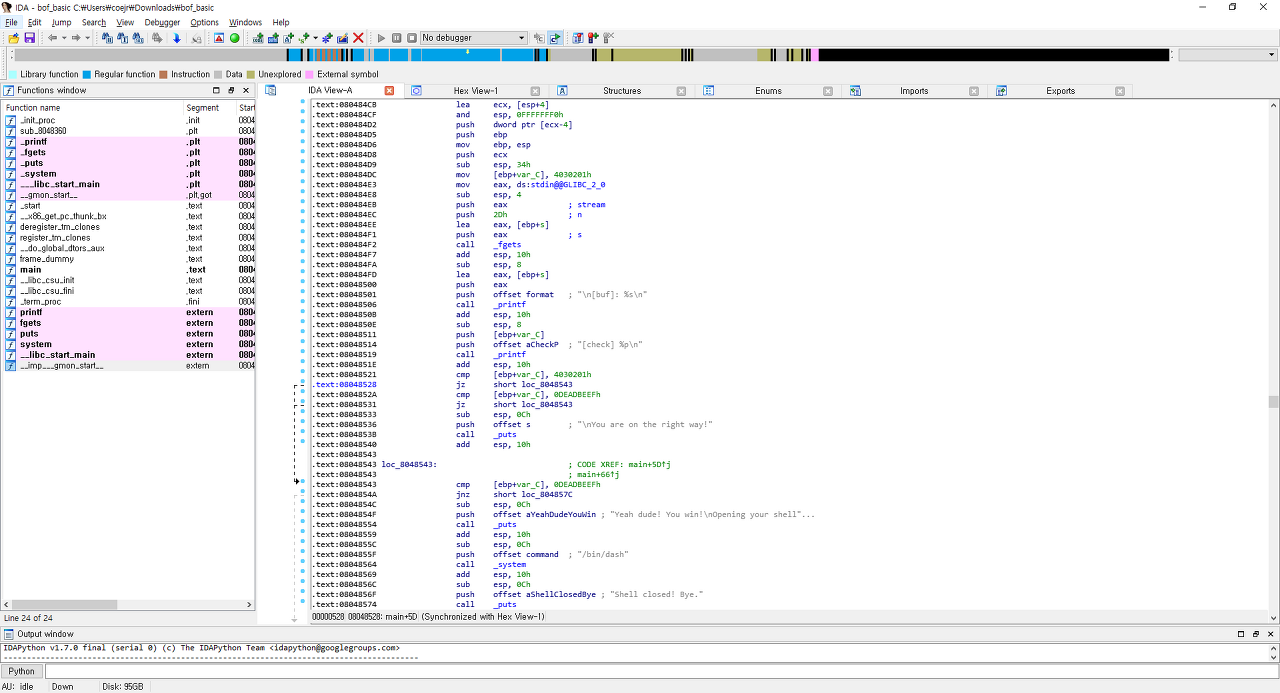Screen dimensions: 1280x693
Task: Terminate process with the stop icon
Action: tap(411, 38)
